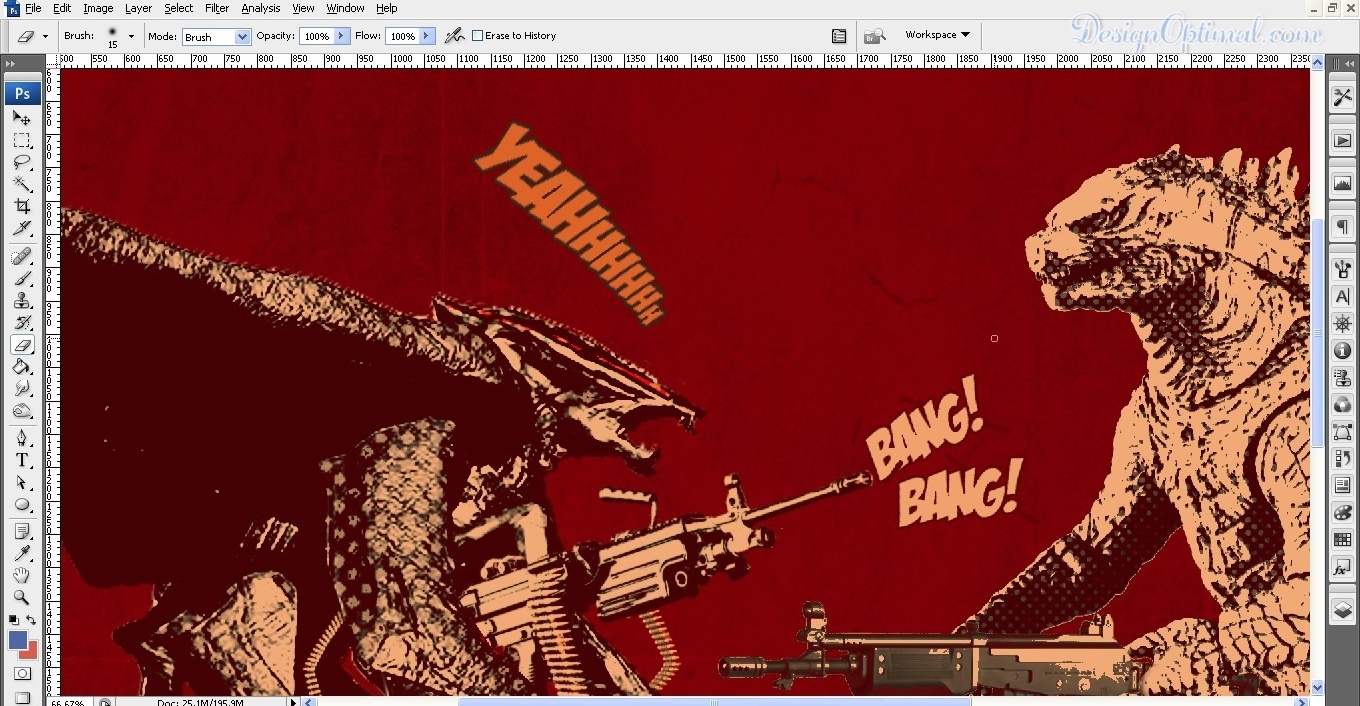Open the Analysis menu
Image resolution: width=1360 pixels, height=706 pixels.
(261, 8)
